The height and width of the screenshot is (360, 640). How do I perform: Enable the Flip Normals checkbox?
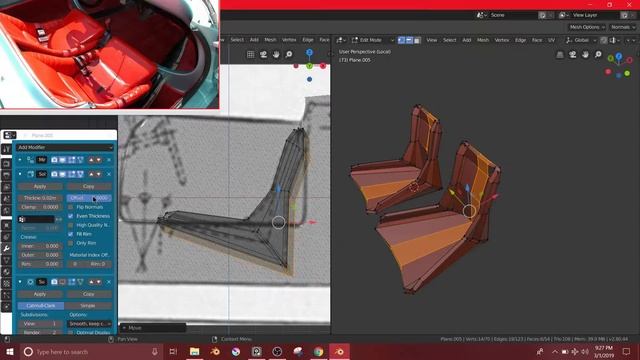(71, 207)
